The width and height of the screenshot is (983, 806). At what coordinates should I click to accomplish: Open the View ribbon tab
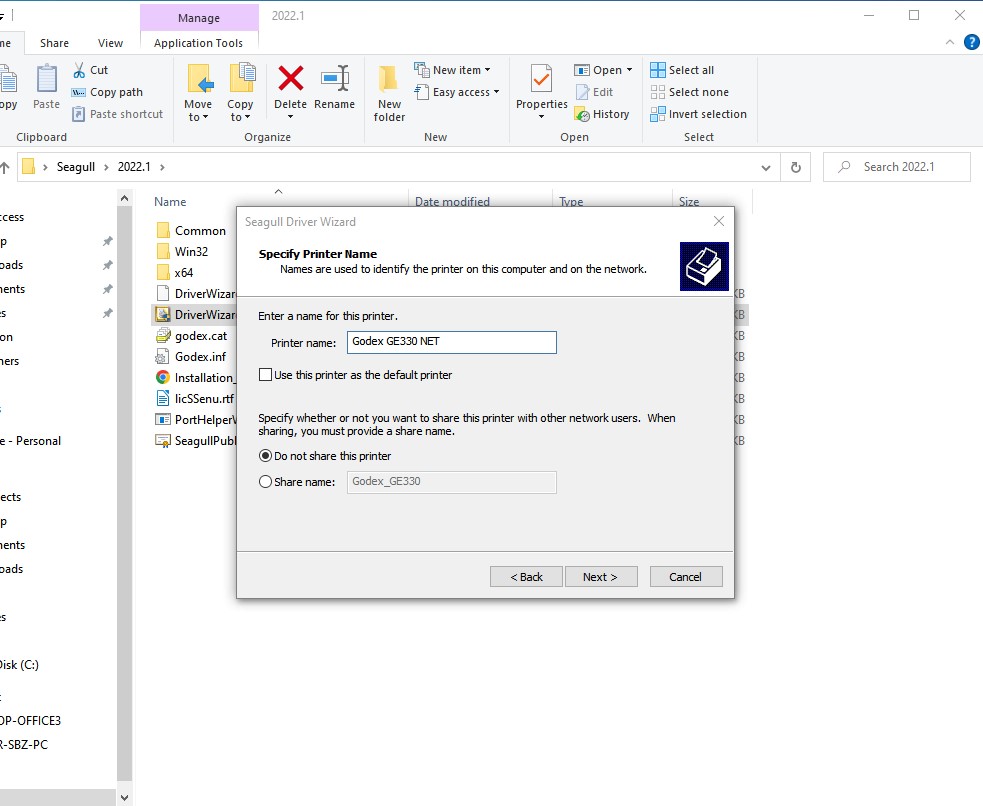[110, 43]
